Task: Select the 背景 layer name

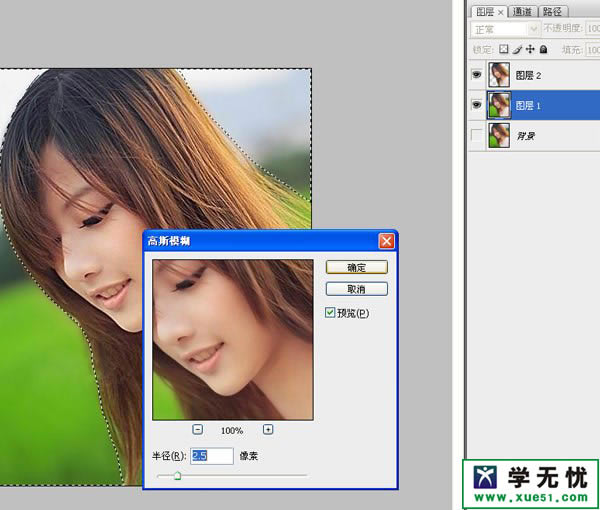Action: pos(526,136)
